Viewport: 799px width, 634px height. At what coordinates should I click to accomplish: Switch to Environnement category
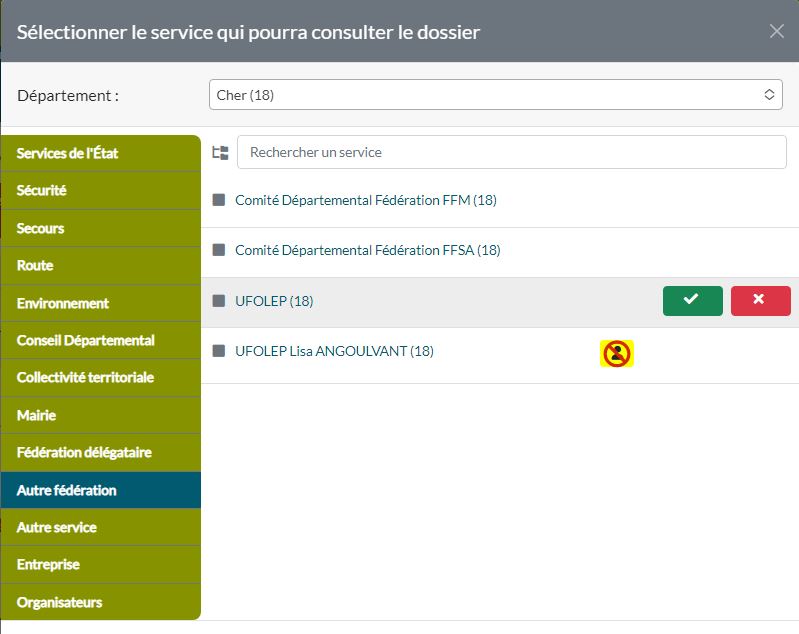(x=101, y=303)
